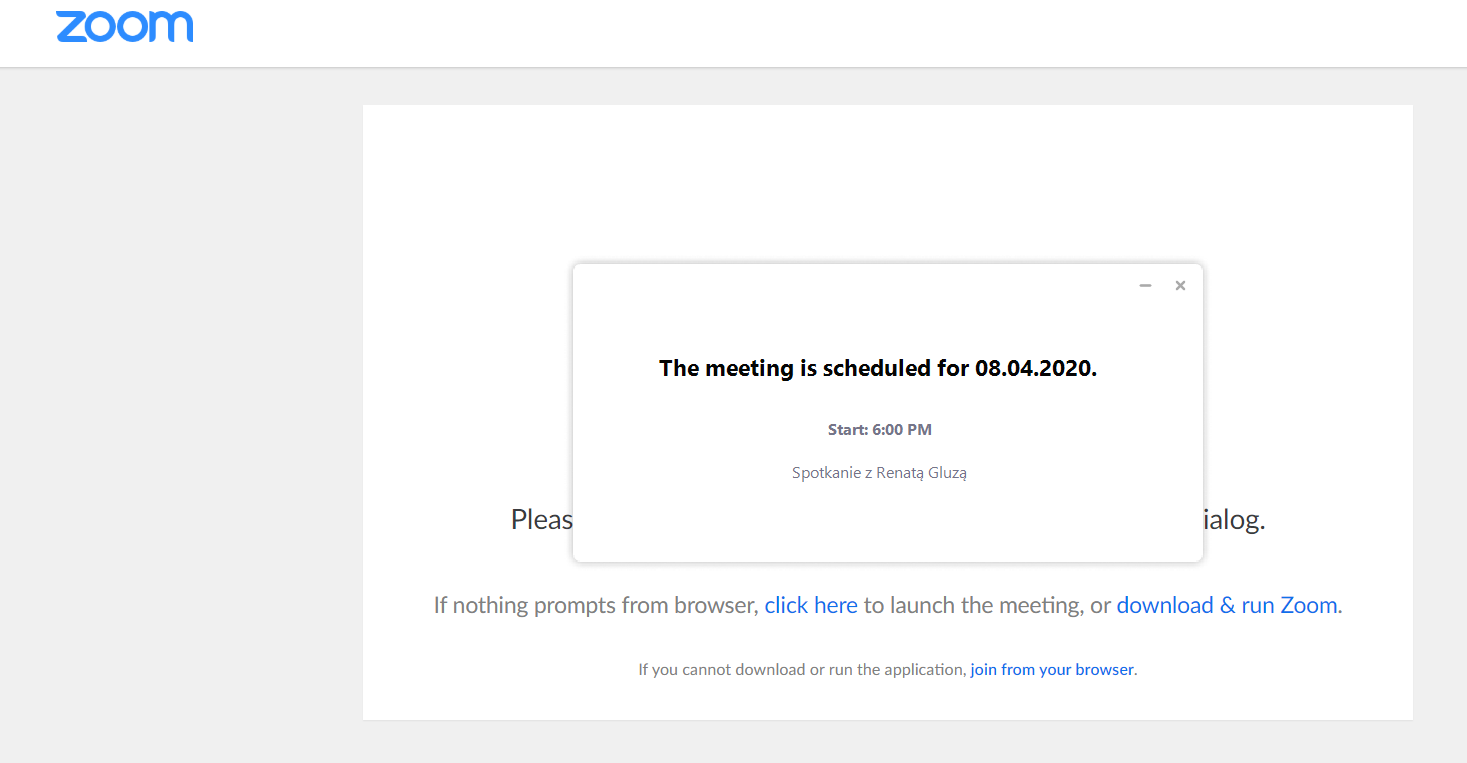The height and width of the screenshot is (763, 1467).
Task: Click the 6:00 PM start time
Action: coord(902,430)
